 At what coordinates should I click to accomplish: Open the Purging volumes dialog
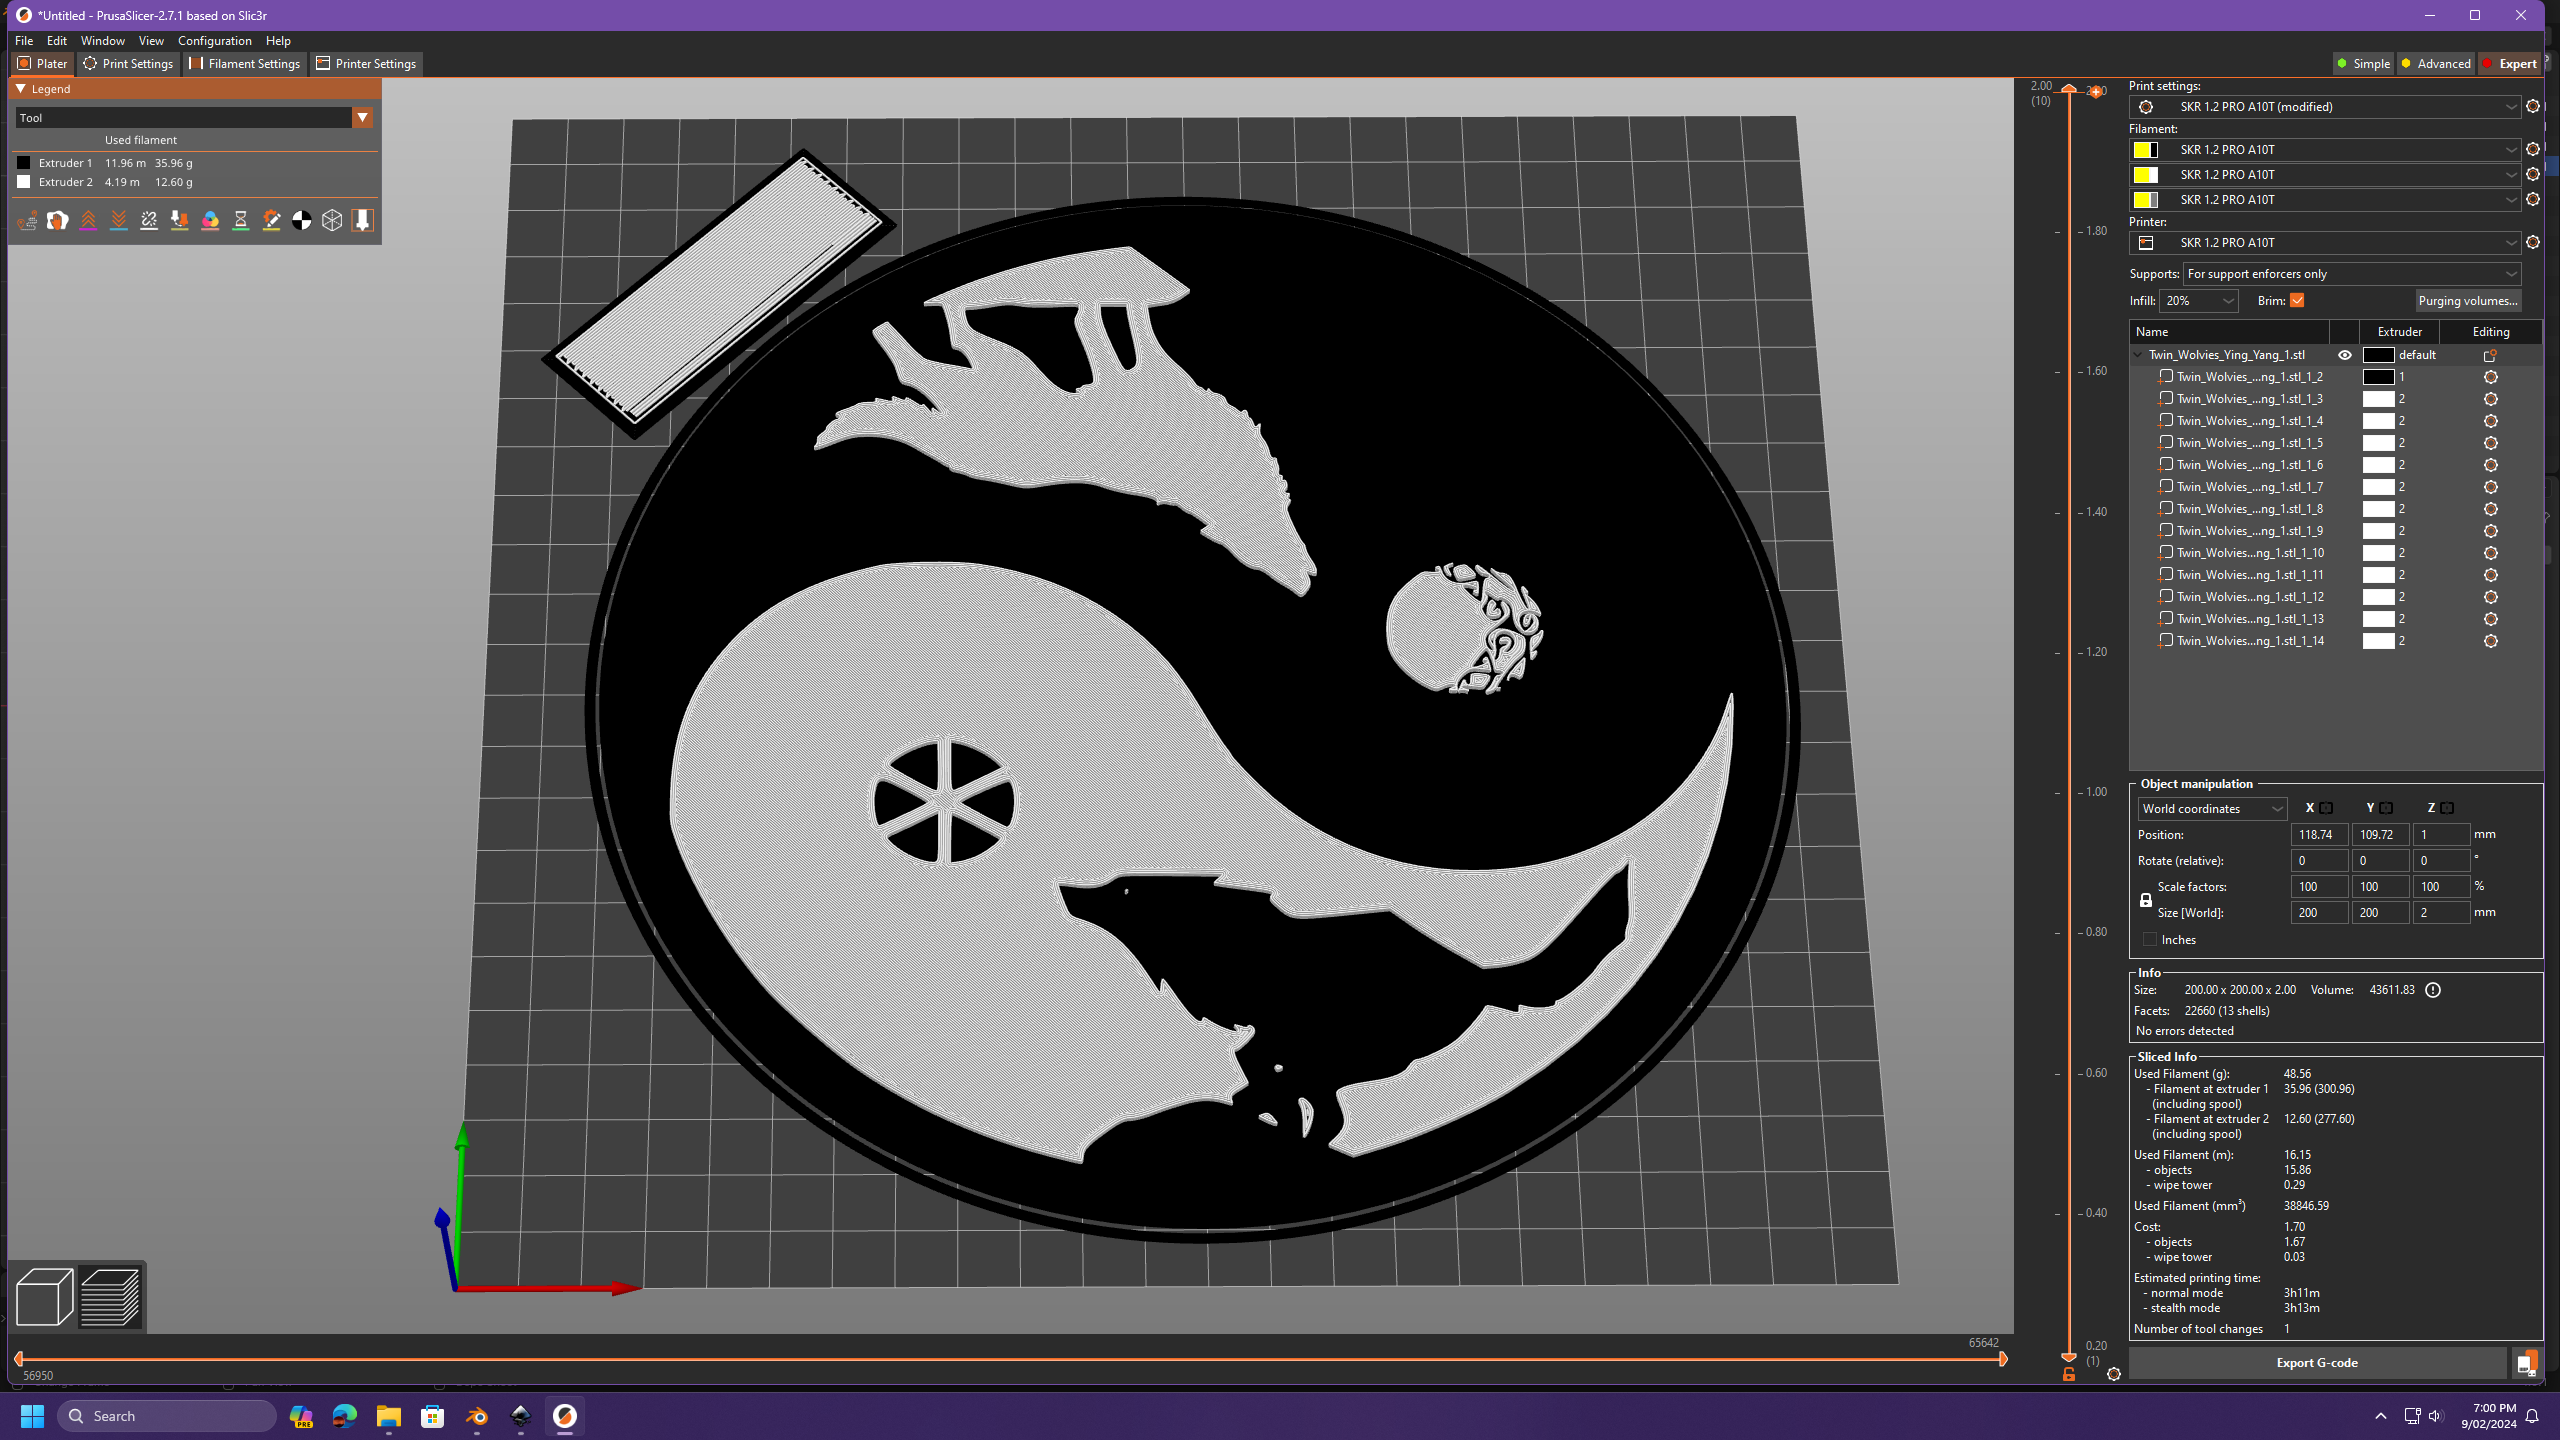coord(2467,300)
